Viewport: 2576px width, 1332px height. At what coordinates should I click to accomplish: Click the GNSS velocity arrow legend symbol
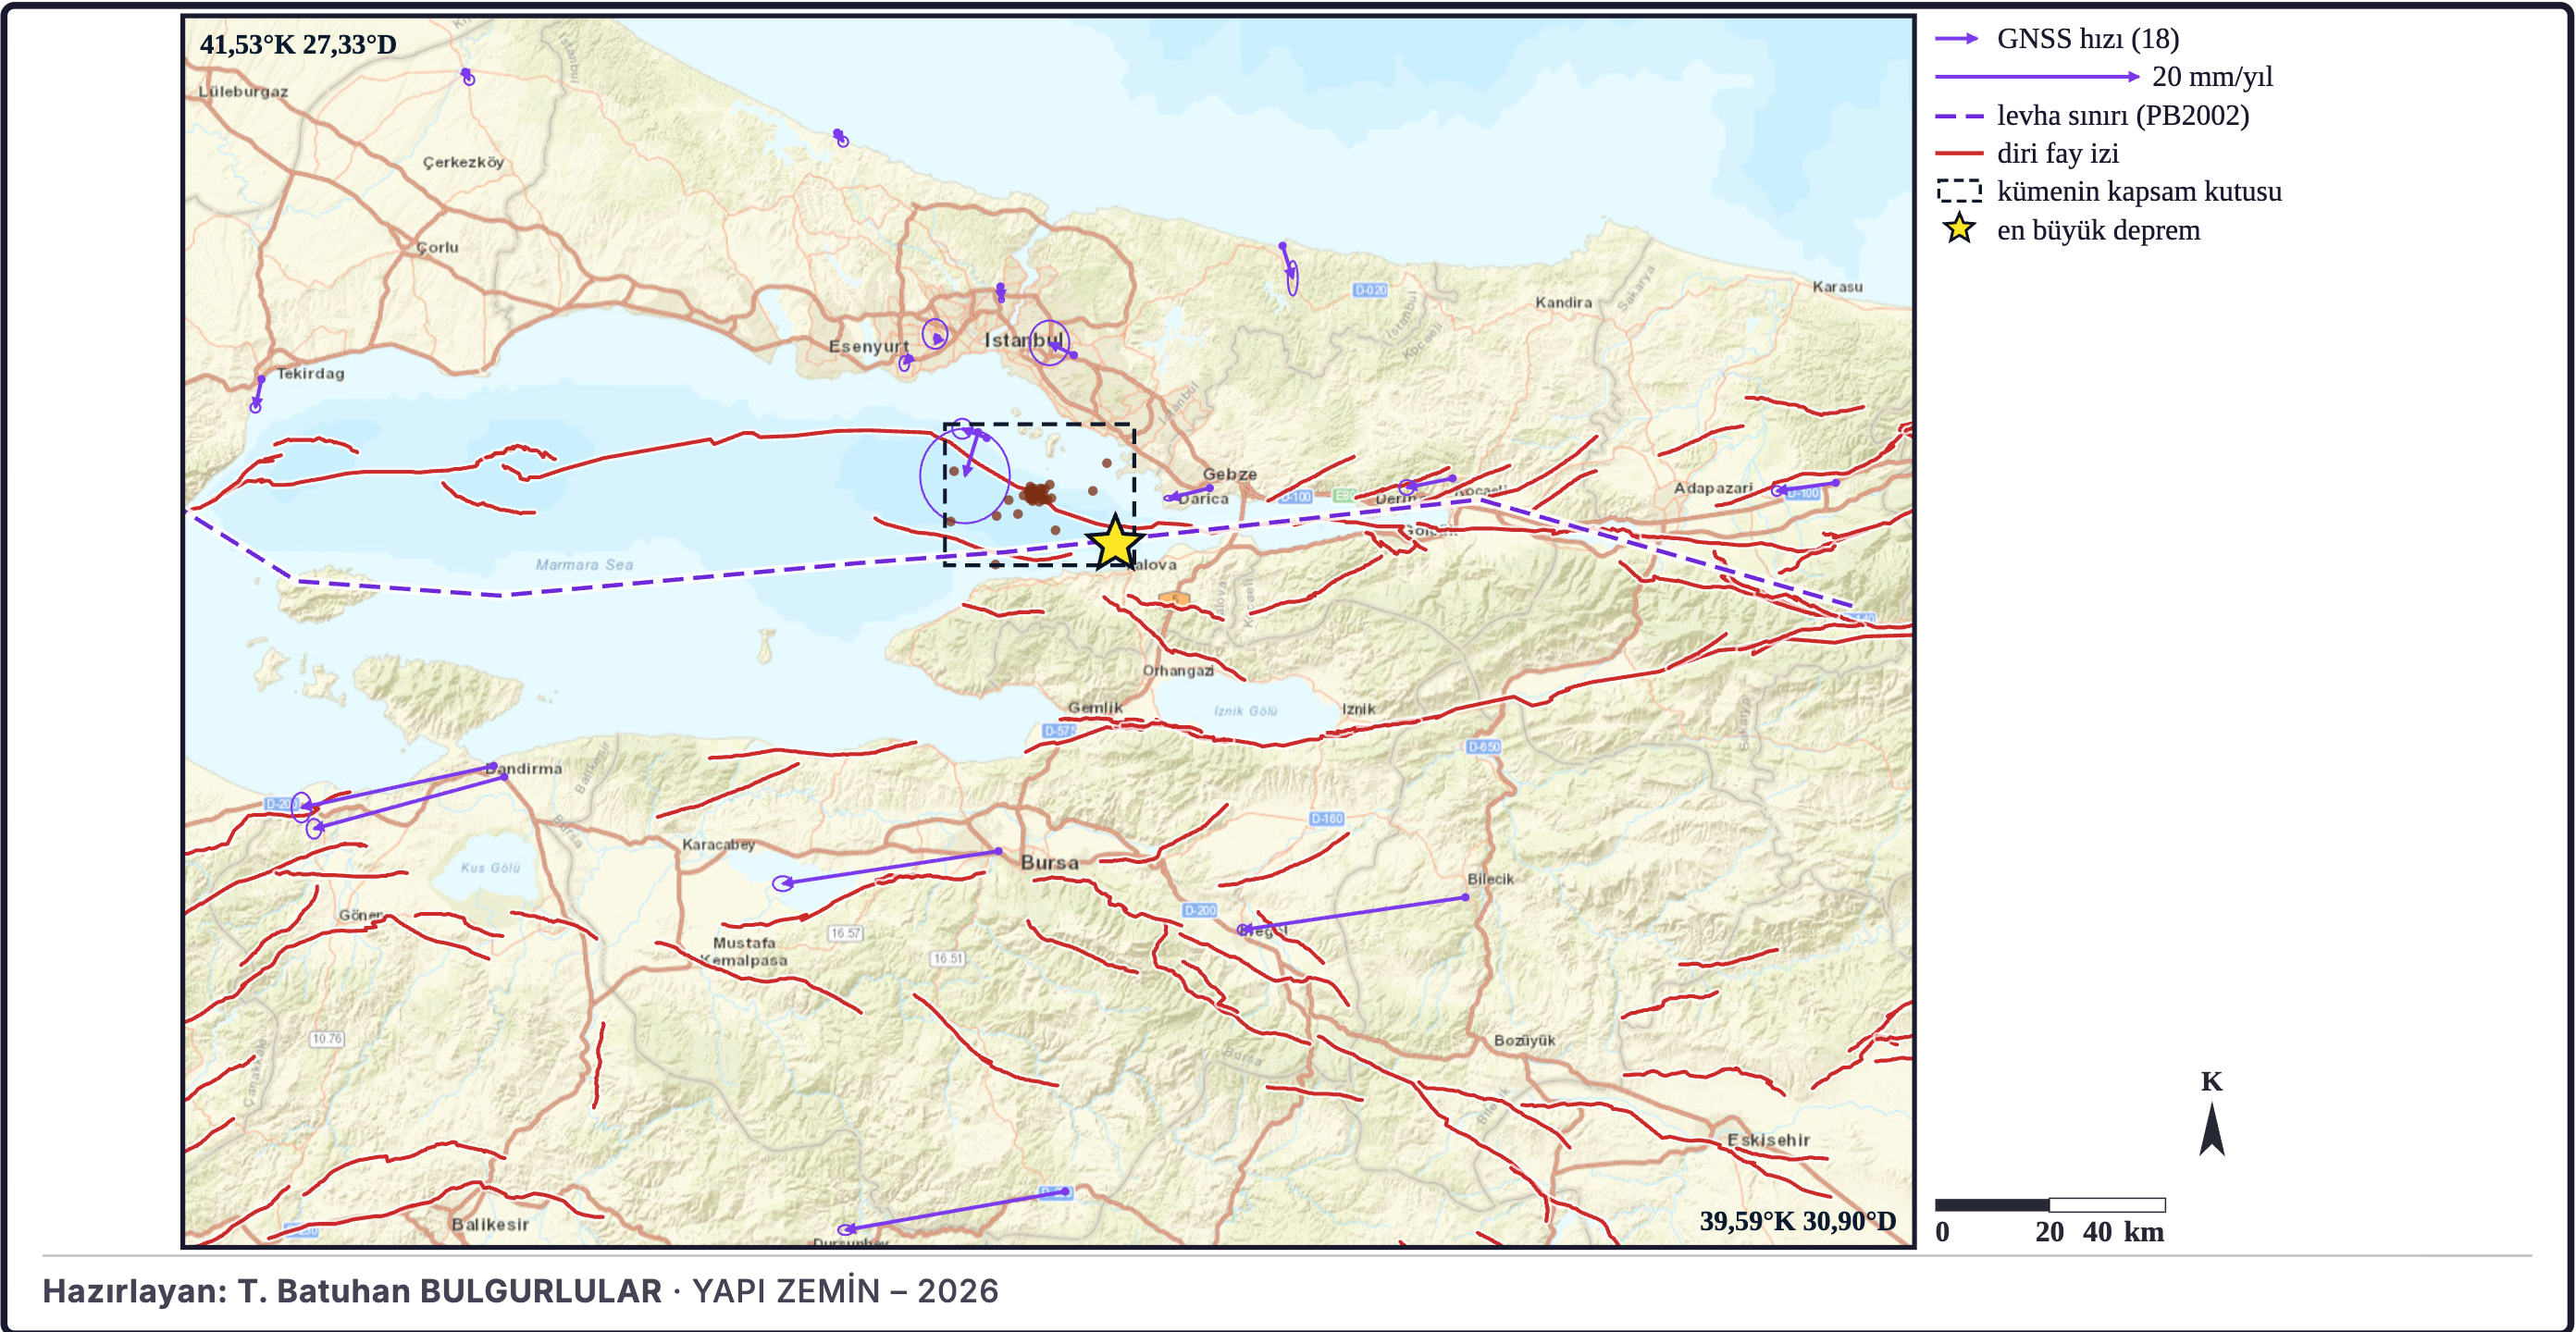pos(1957,38)
